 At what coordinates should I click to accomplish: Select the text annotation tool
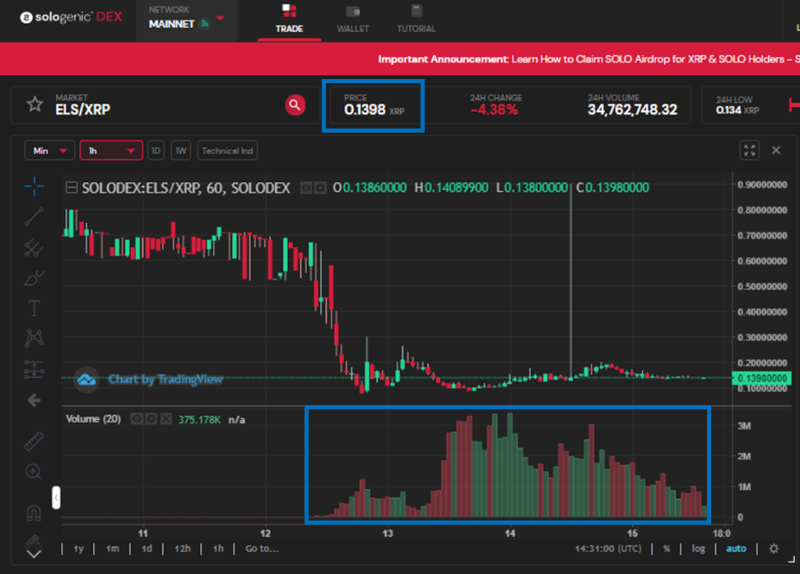pyautogui.click(x=34, y=308)
